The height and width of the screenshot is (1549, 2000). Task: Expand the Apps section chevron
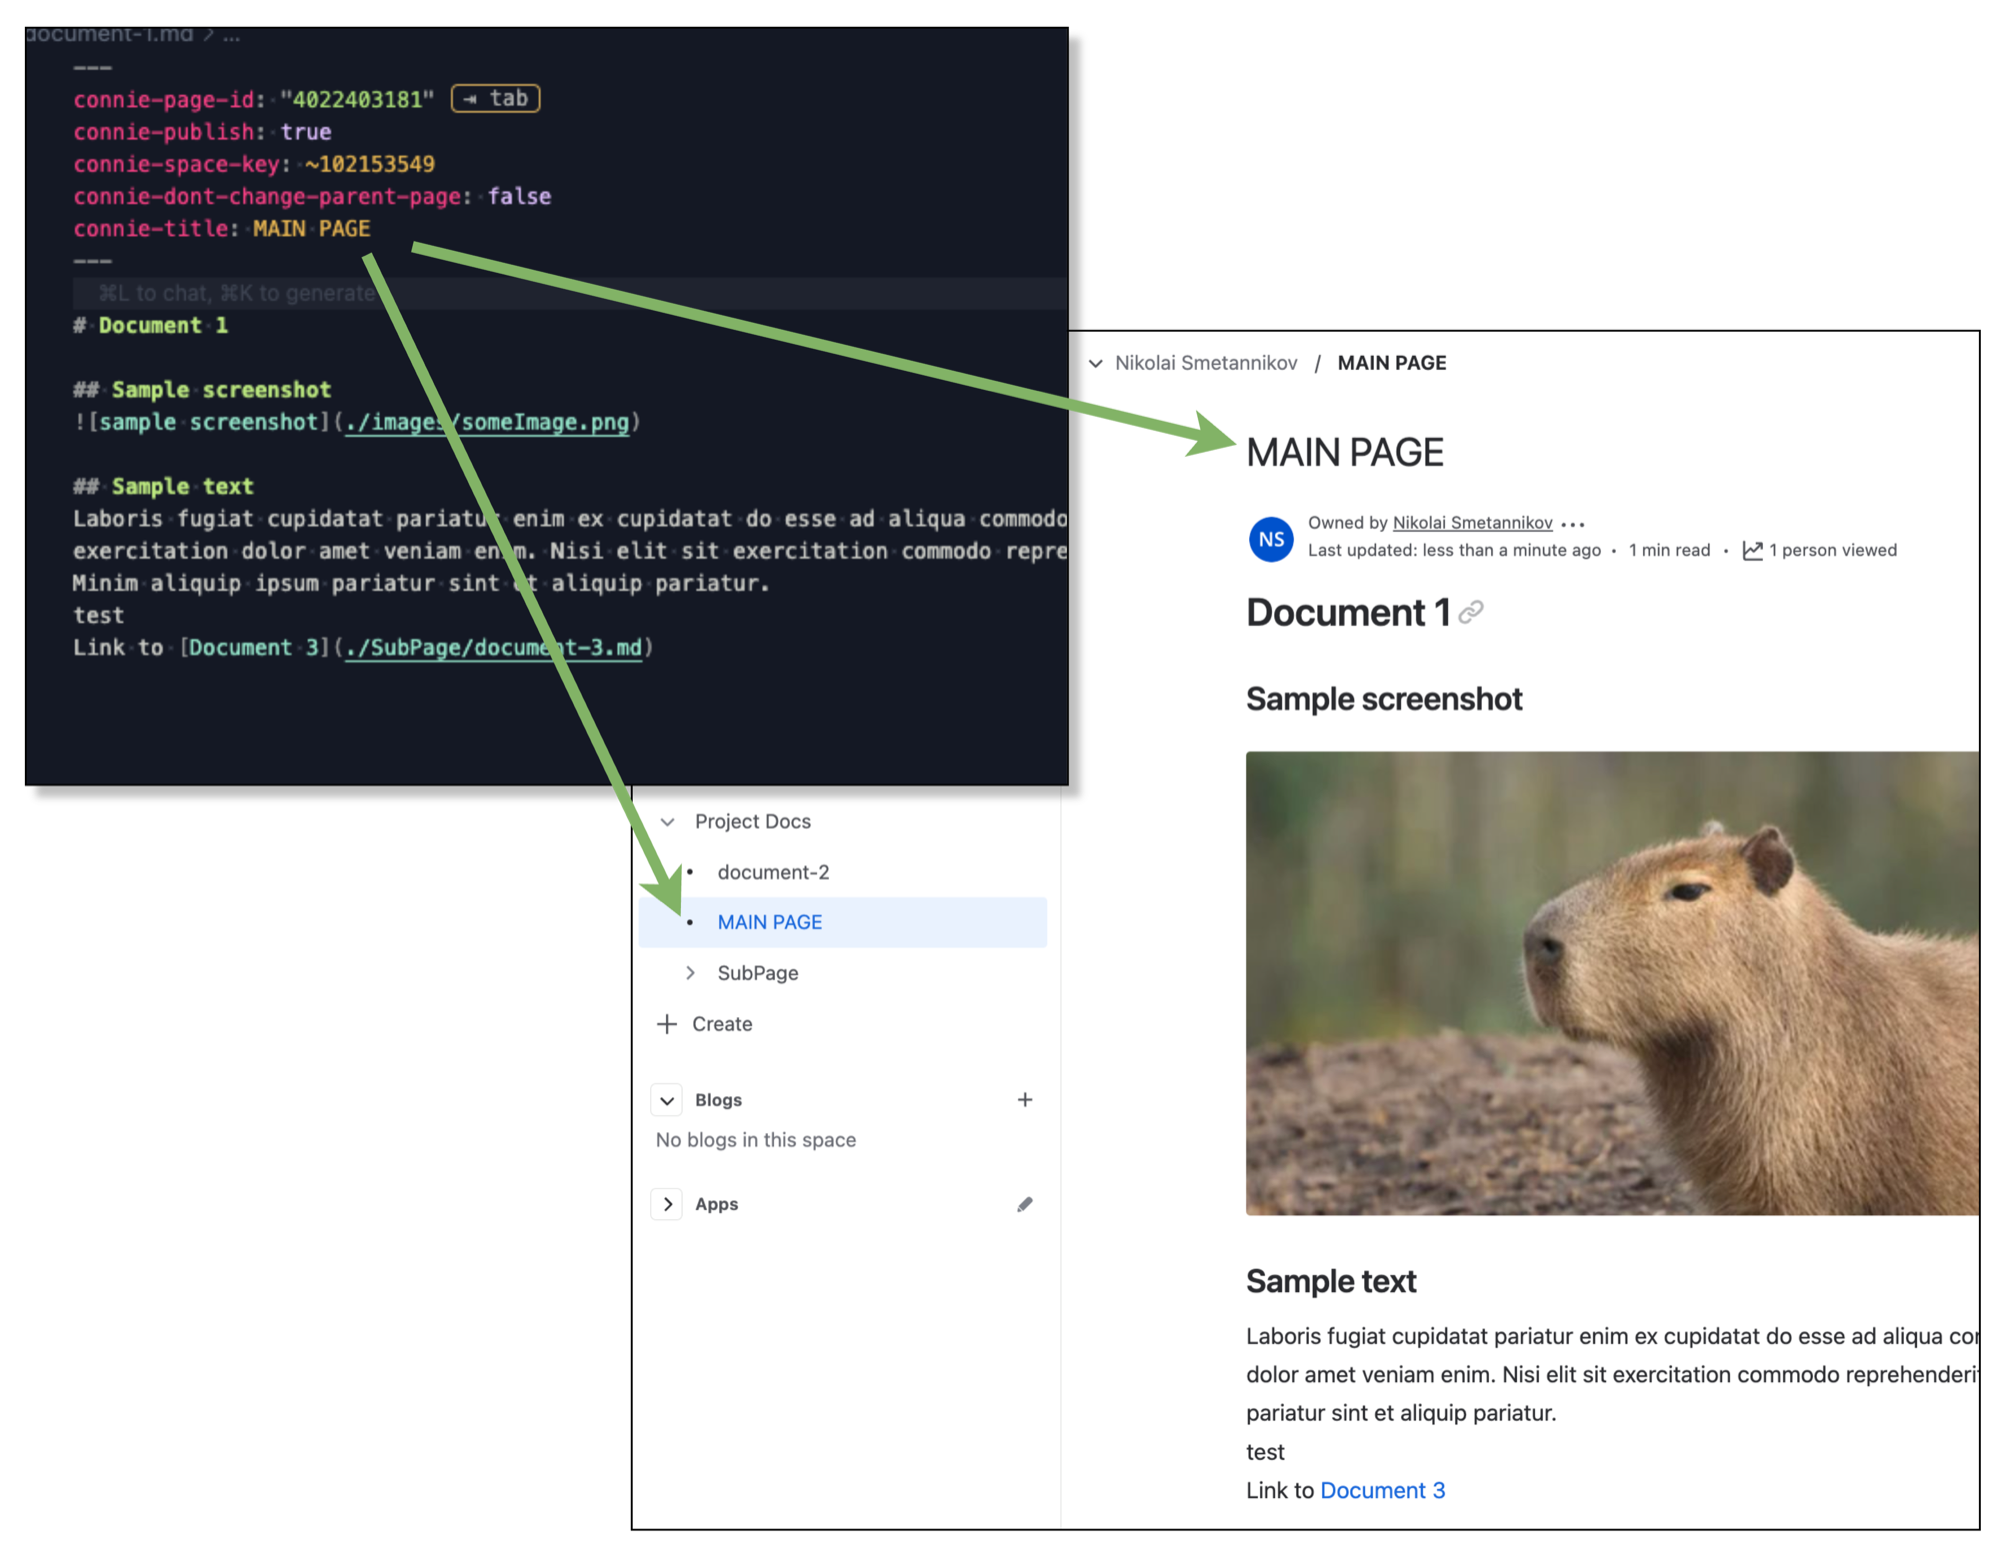(667, 1204)
